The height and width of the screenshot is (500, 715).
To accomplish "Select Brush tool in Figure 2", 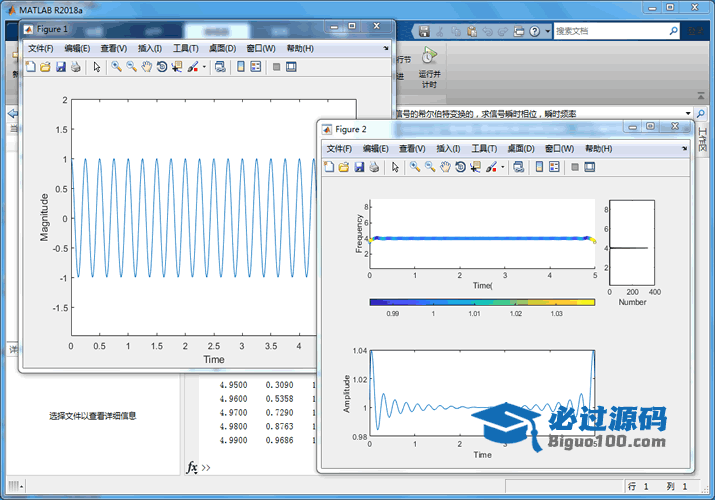I will point(491,167).
